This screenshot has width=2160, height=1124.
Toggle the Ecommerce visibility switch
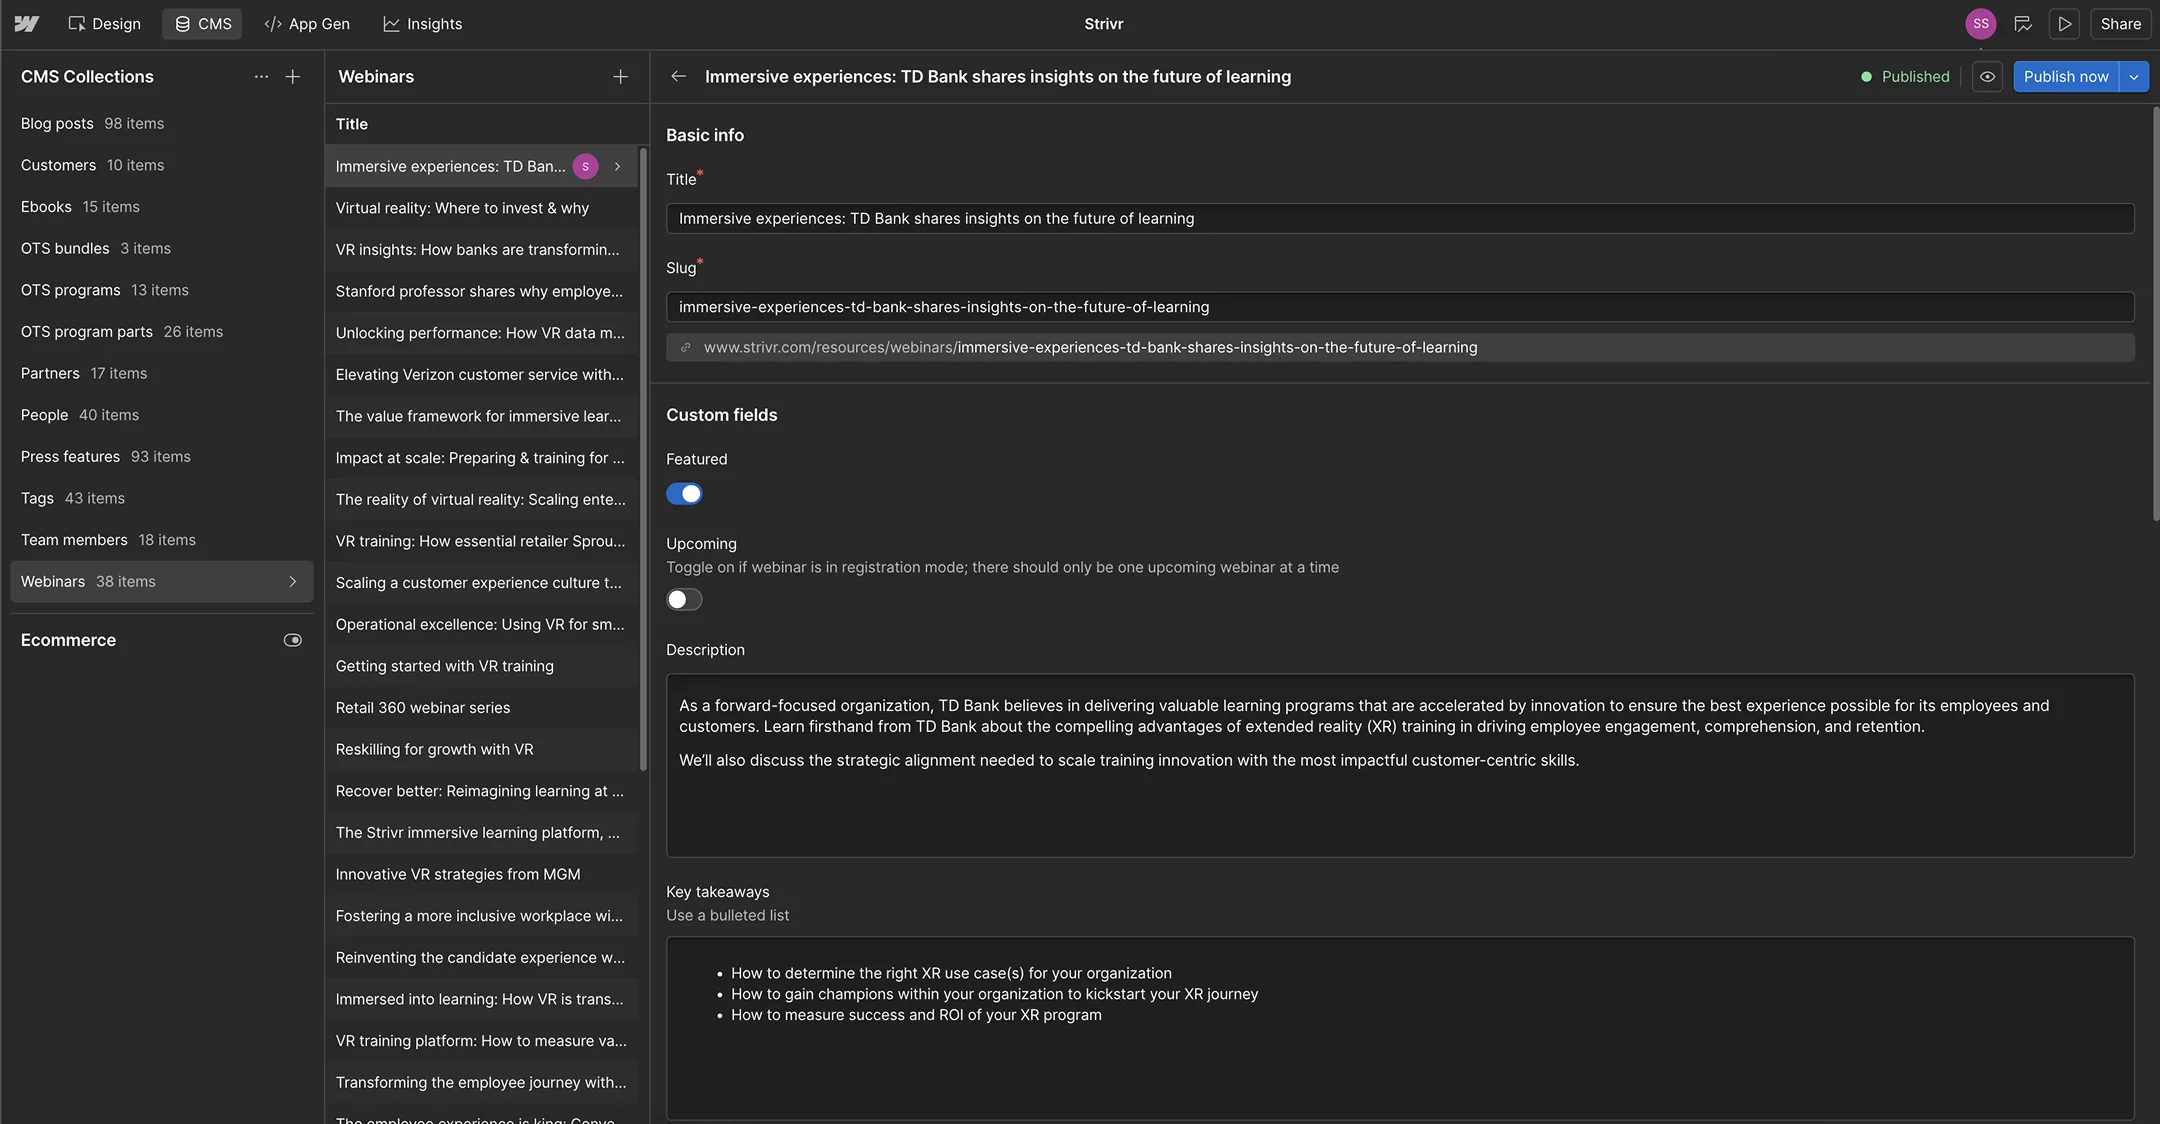[x=292, y=640]
